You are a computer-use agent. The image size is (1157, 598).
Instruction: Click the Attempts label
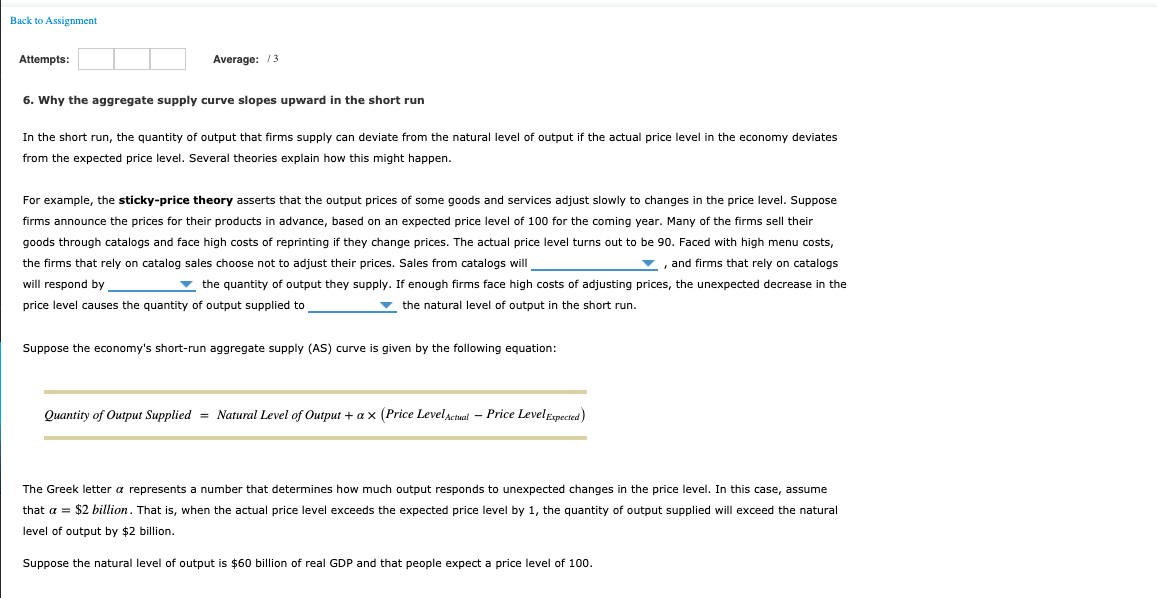44,59
